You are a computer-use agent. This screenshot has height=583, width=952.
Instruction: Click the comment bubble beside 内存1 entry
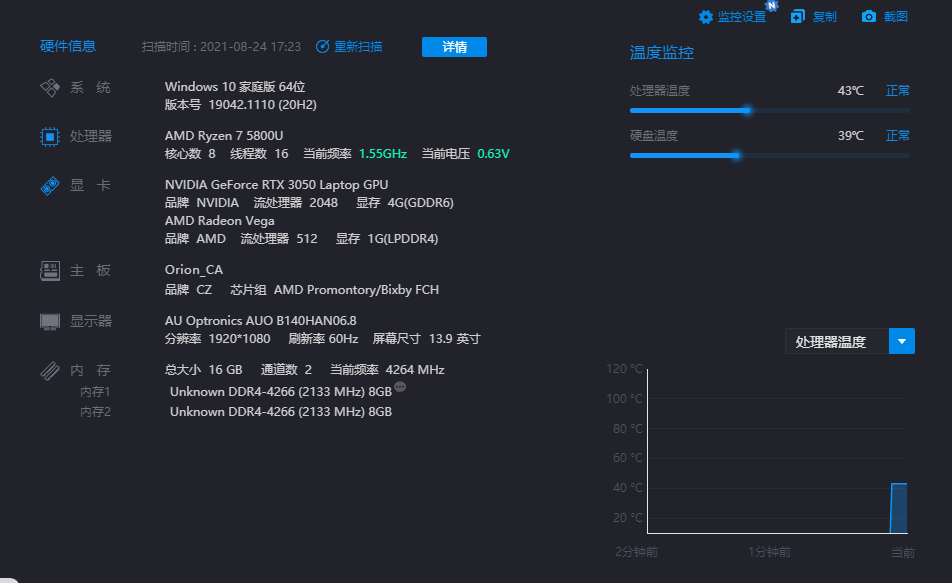click(400, 387)
